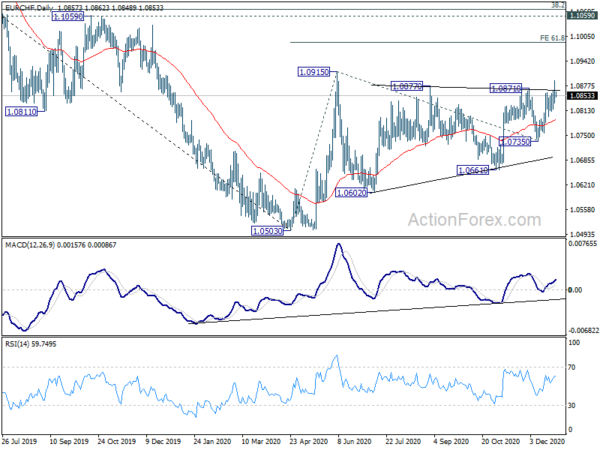Click the 1.08710 high price label

506,88
